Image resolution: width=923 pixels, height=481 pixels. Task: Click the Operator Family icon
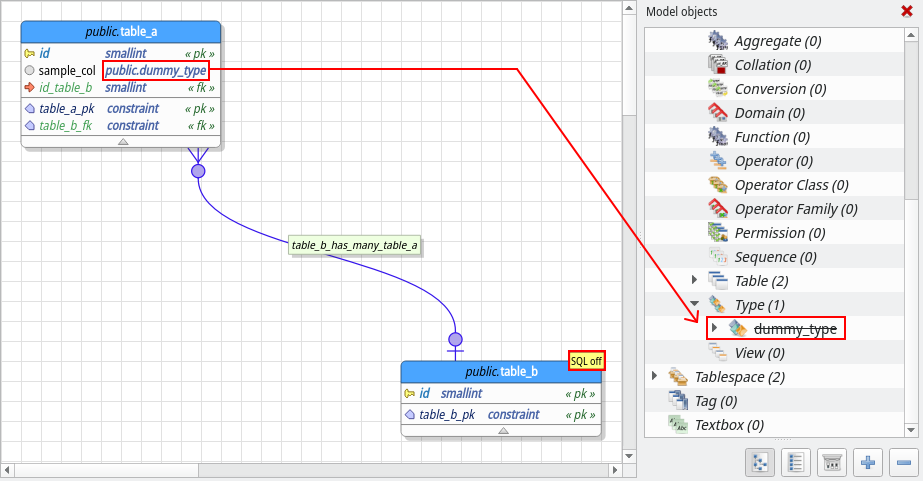[718, 208]
